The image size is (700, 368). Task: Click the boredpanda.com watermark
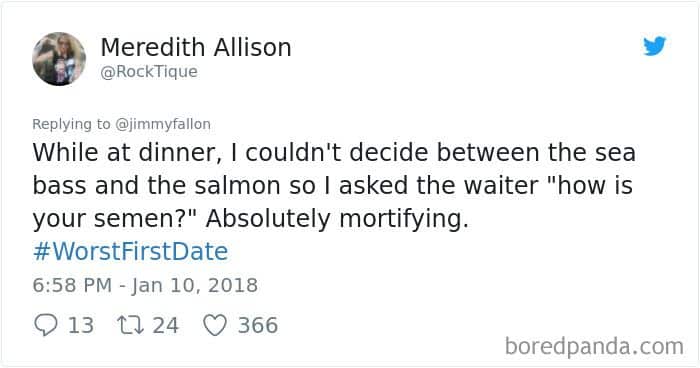coord(594,347)
